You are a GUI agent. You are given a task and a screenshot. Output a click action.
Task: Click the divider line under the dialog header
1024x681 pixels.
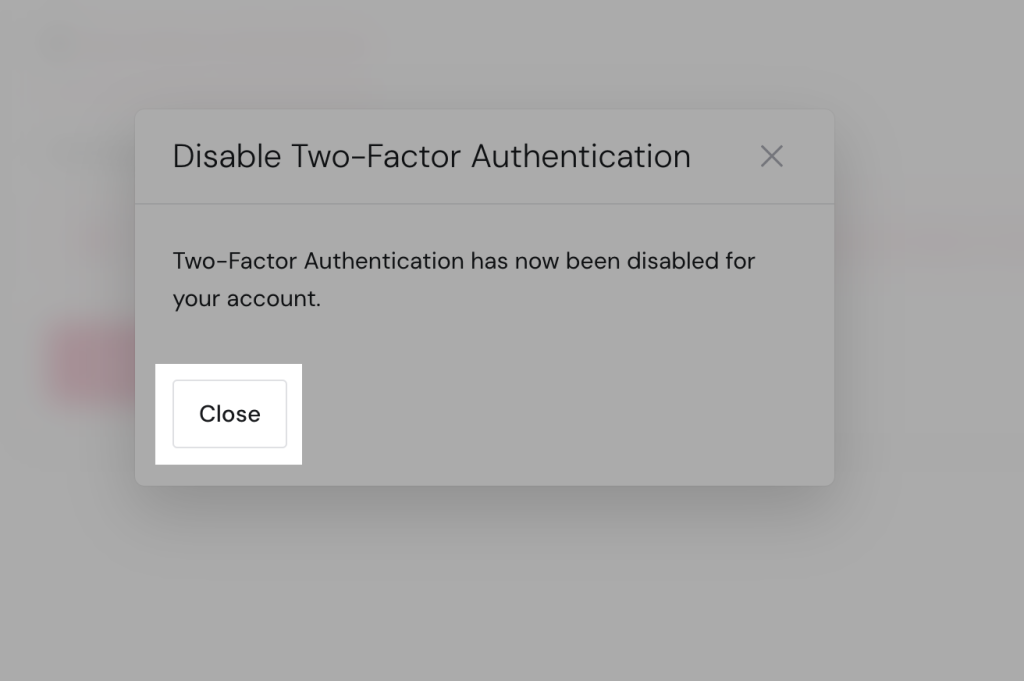pyautogui.click(x=484, y=204)
